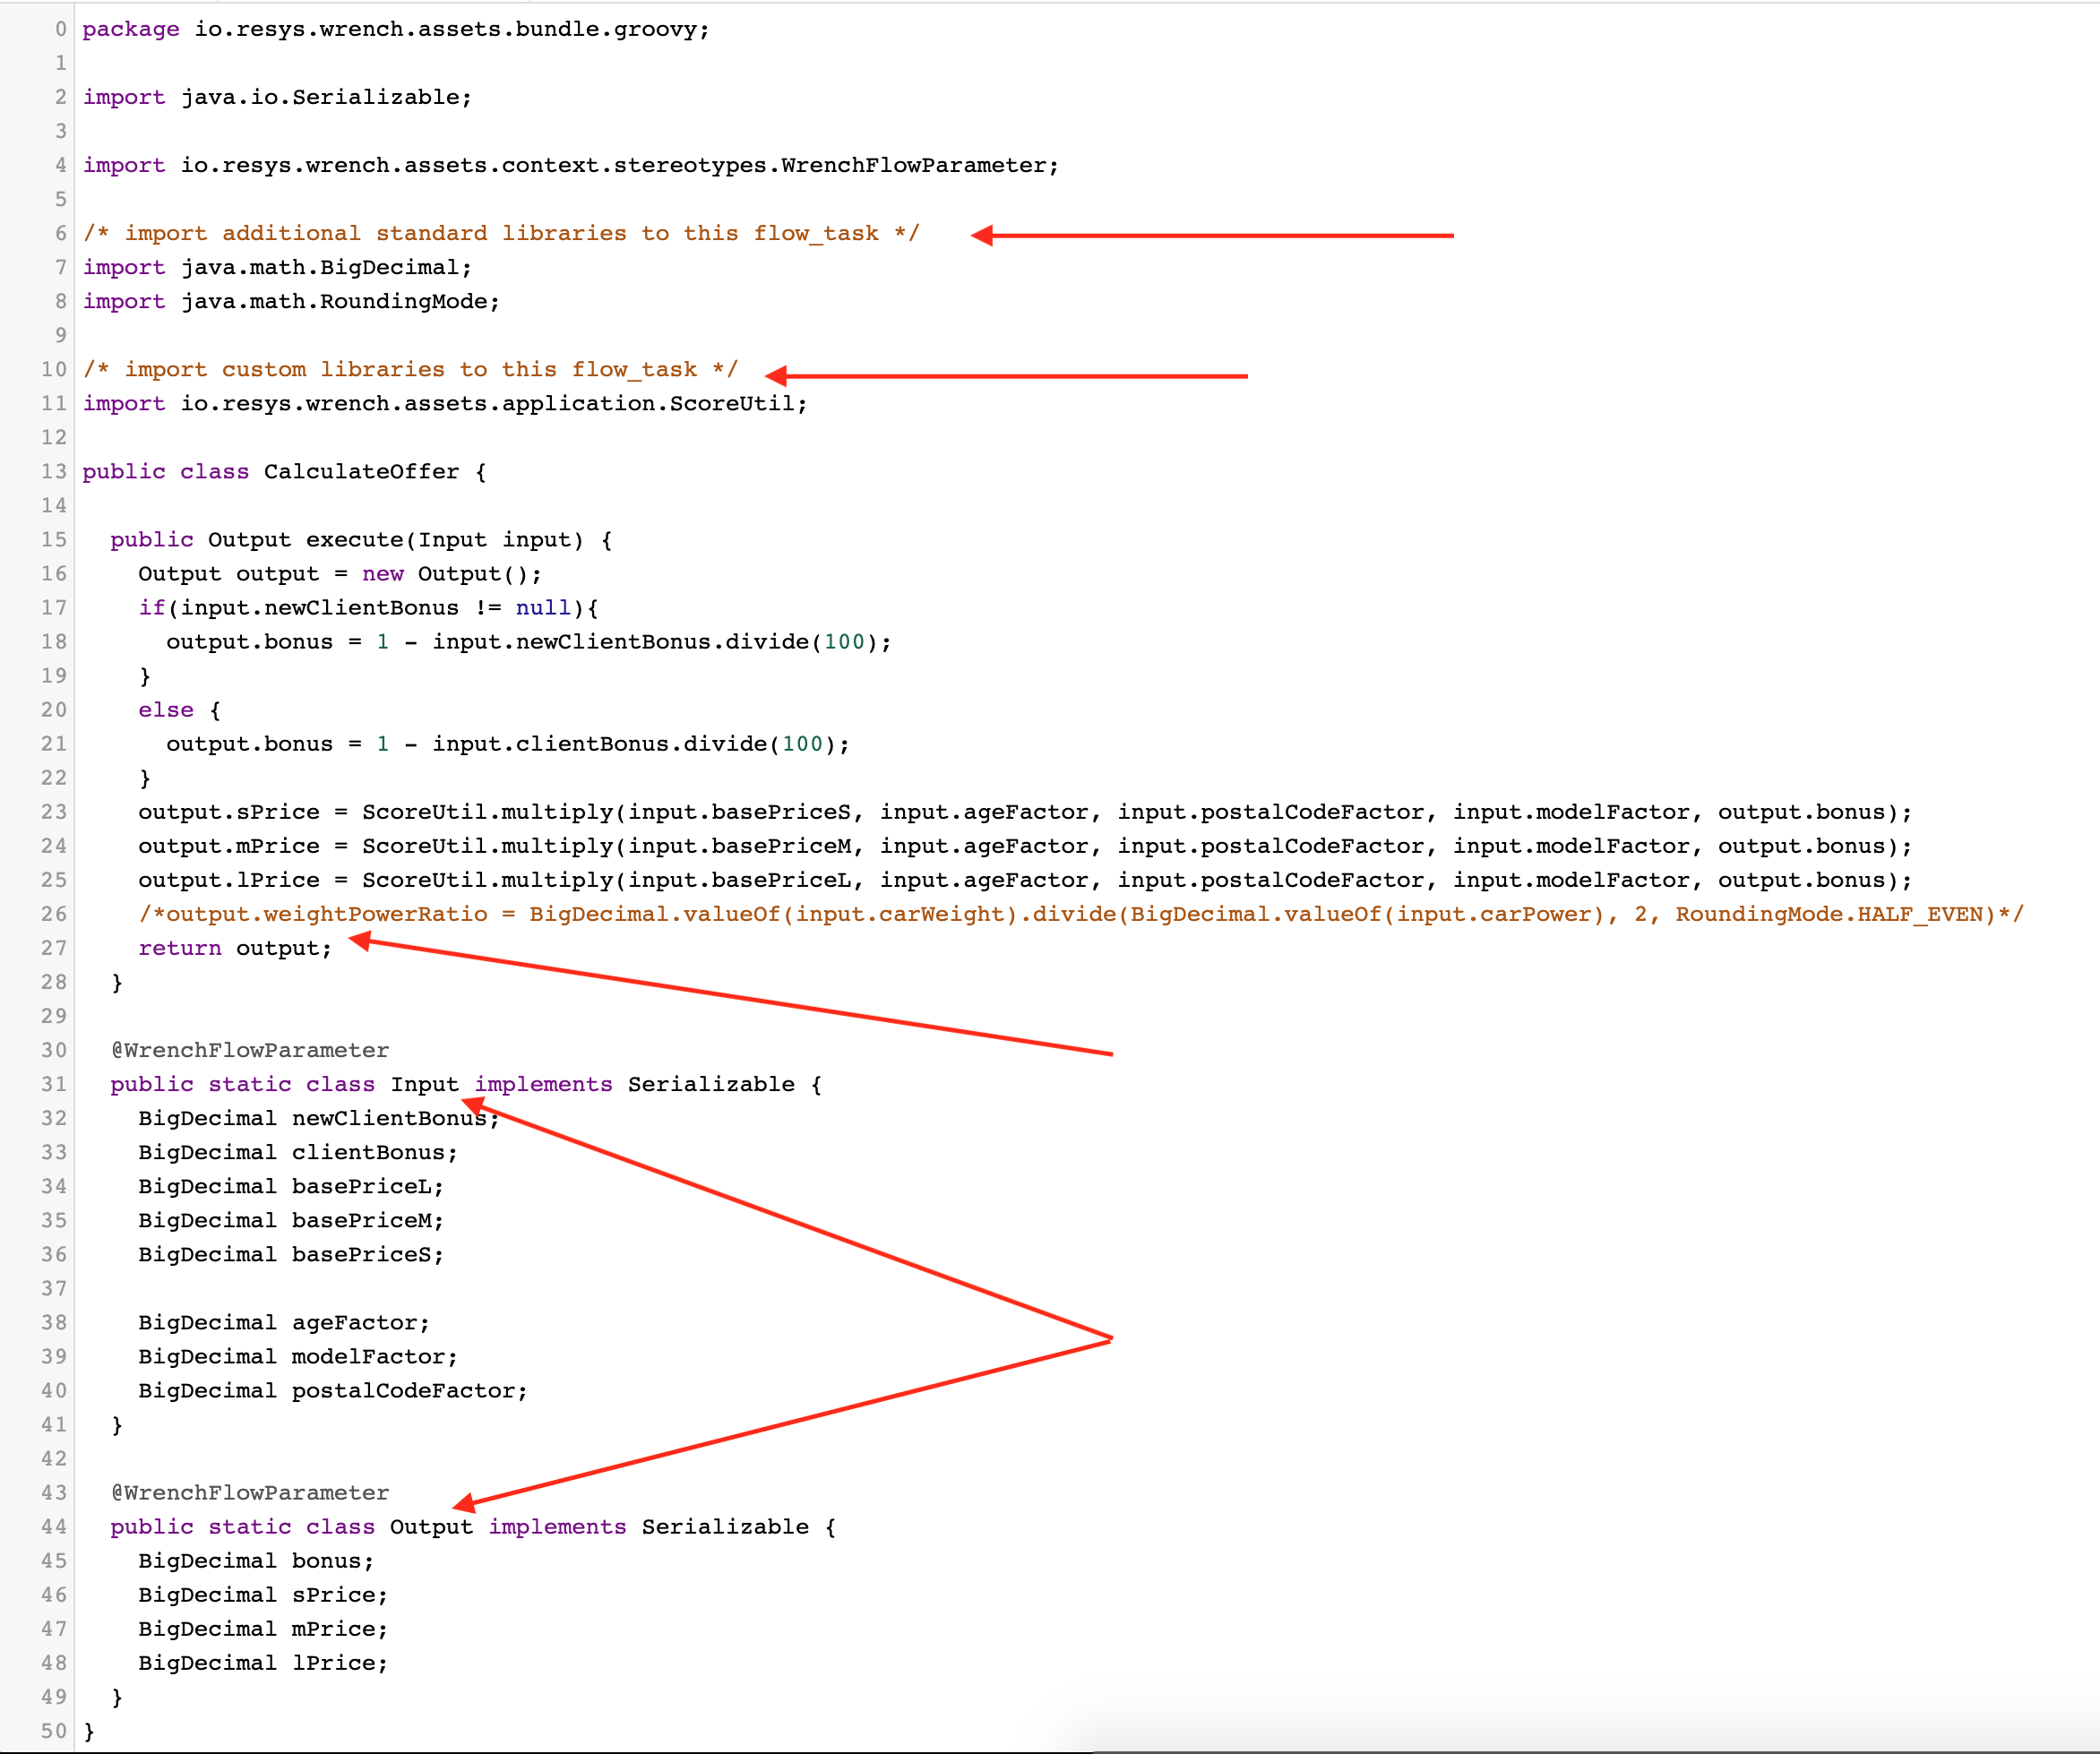The image size is (2100, 1754).
Task: Click the import java.math.RoundingMode statement
Action: [290, 301]
